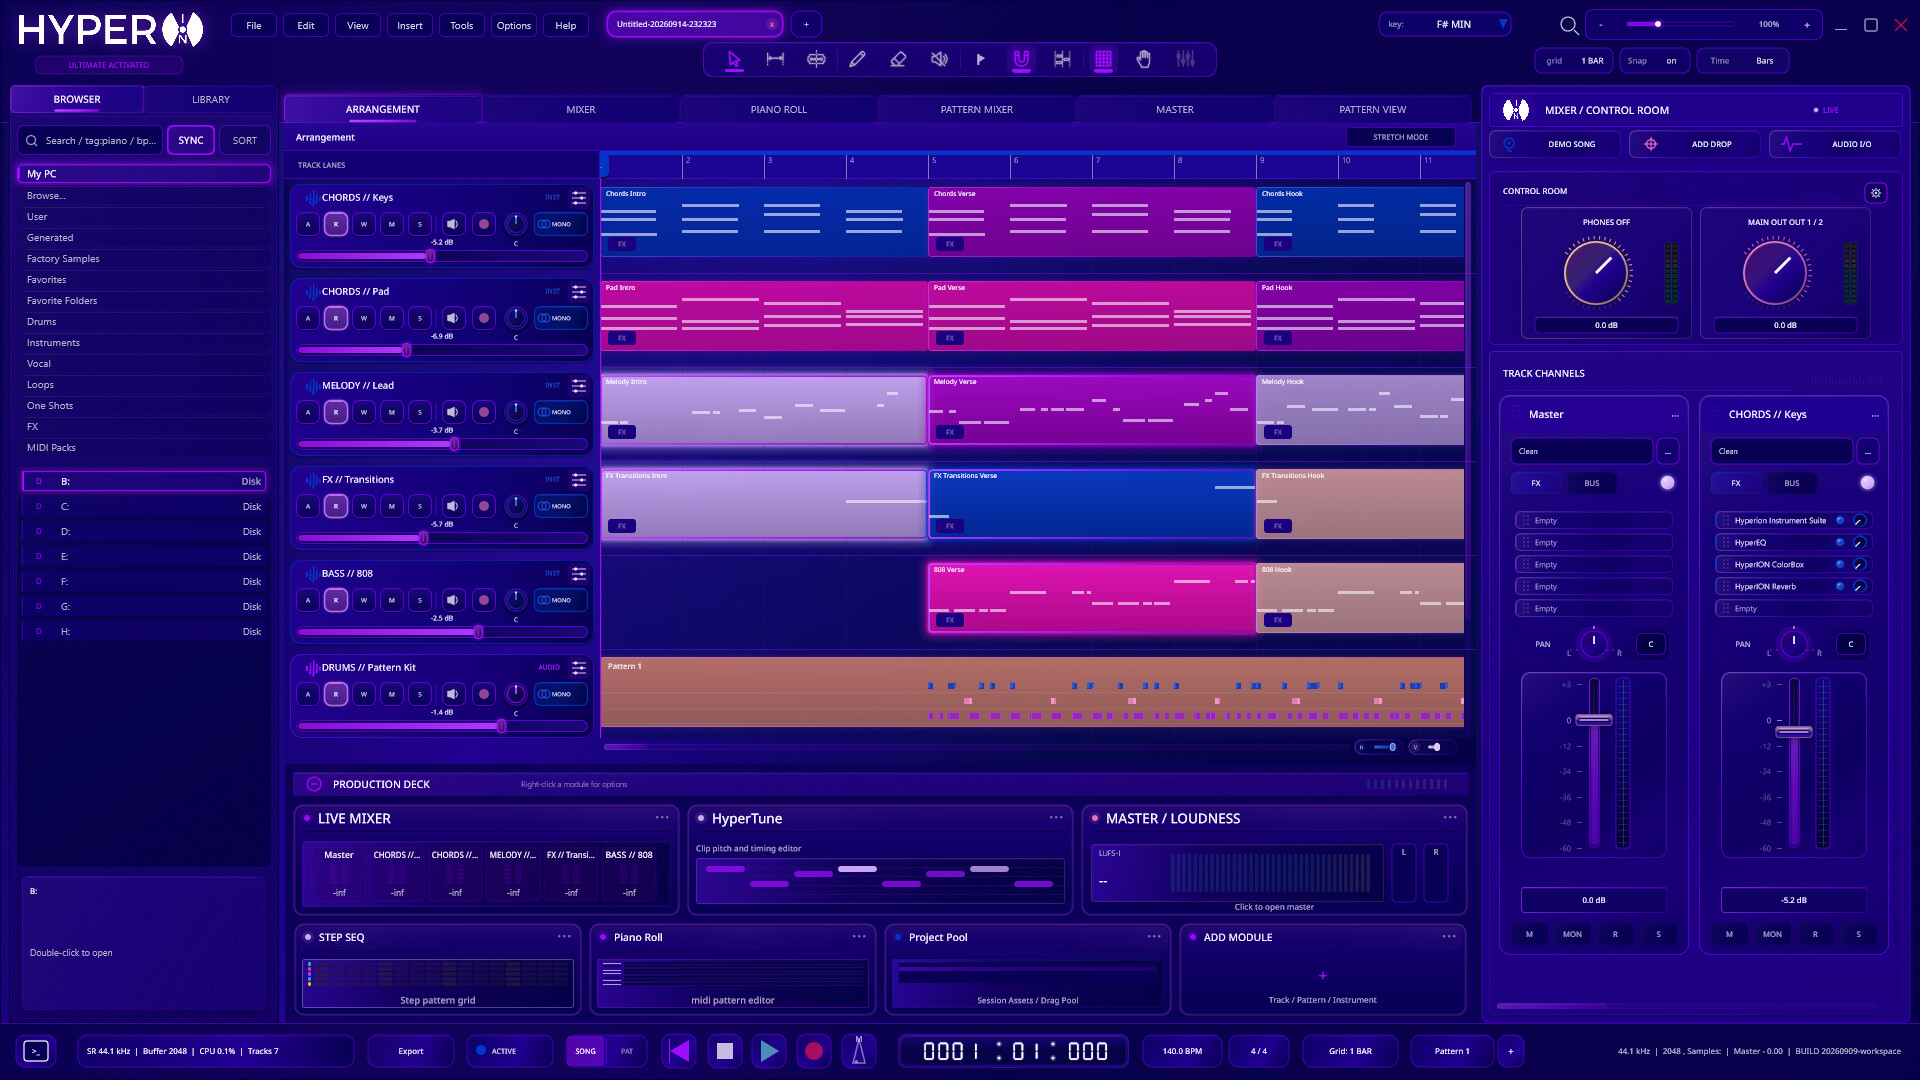
Task: Open the Insert menu
Action: [409, 25]
